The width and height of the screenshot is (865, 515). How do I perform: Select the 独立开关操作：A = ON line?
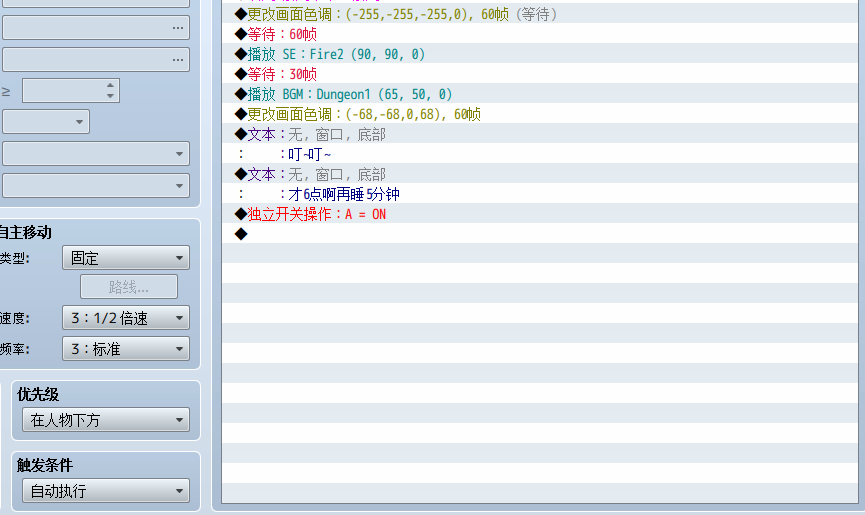coord(540,214)
